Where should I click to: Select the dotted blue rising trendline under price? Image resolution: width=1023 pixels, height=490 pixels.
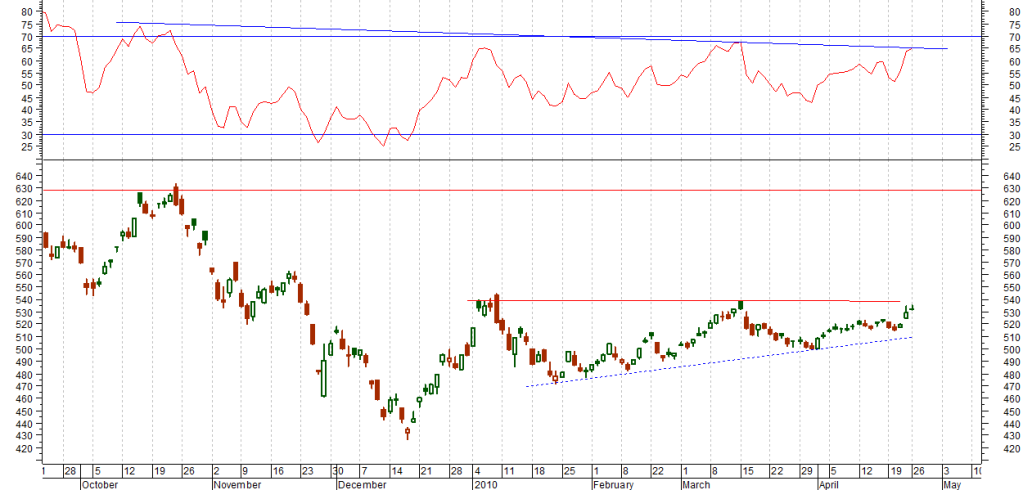click(x=720, y=362)
